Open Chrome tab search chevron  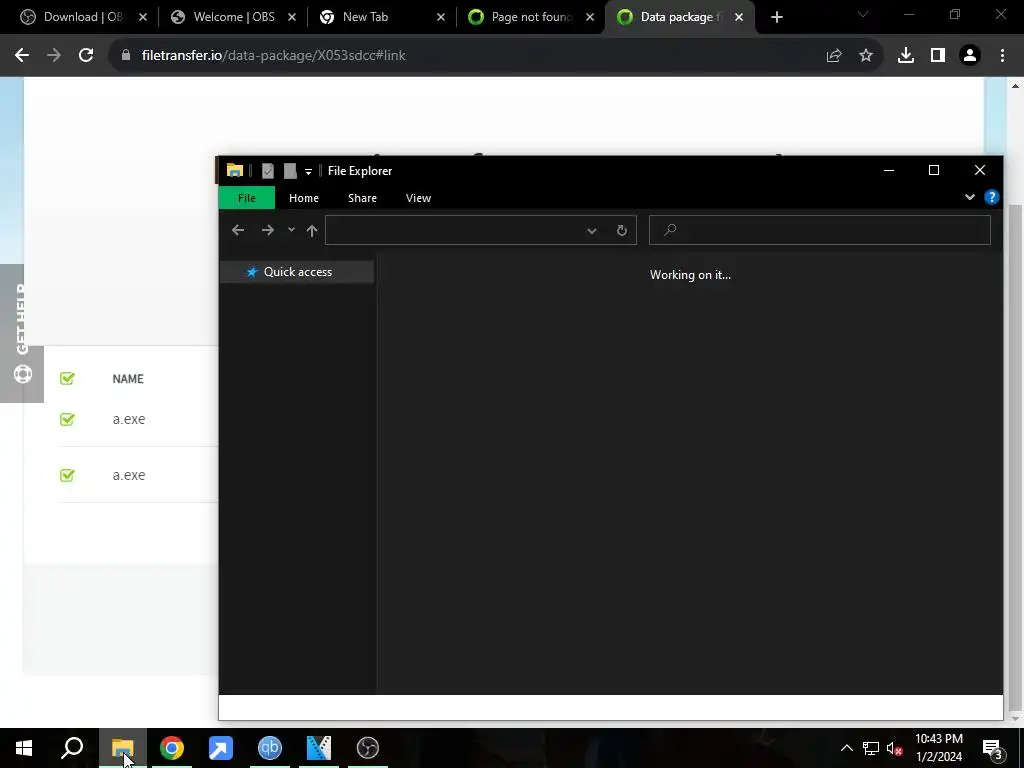(x=863, y=15)
